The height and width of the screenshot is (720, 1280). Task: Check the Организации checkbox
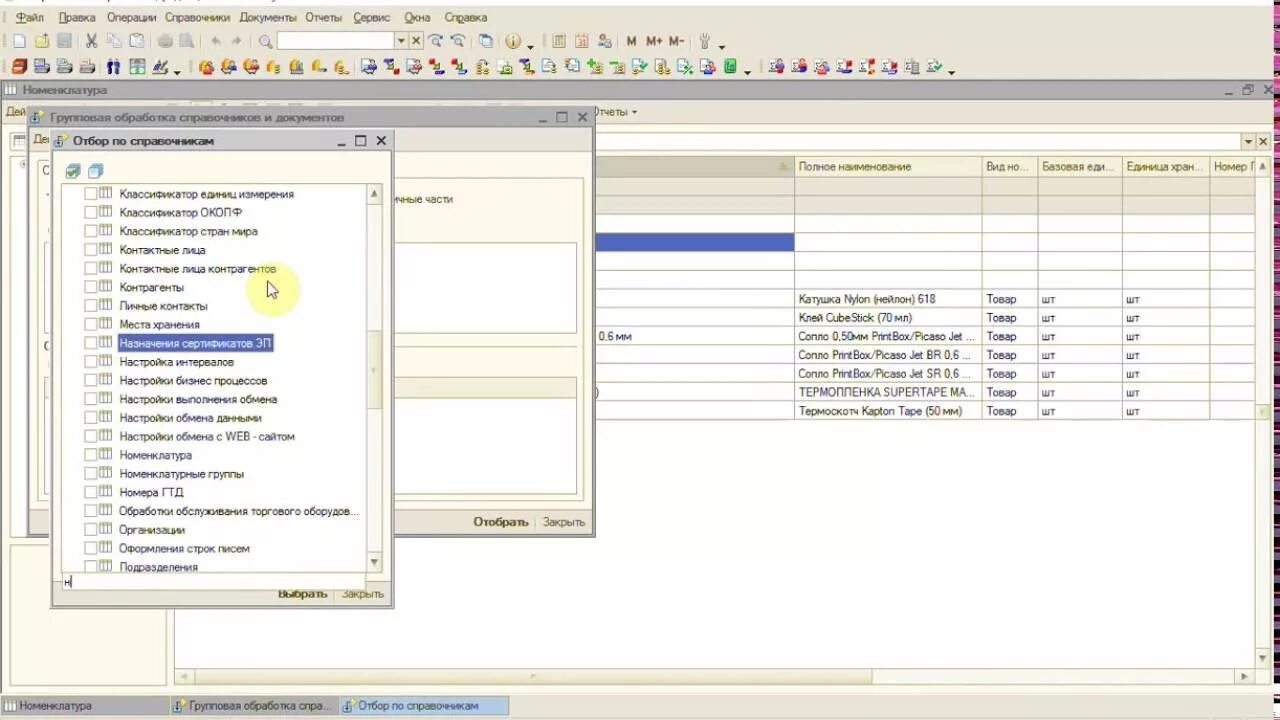(x=91, y=530)
